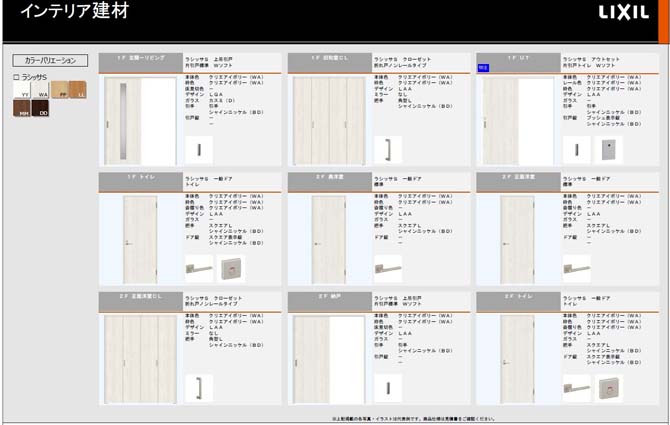The image size is (670, 425).
Task: Toggle the ラシッサS checkbox
Action: coord(16,77)
